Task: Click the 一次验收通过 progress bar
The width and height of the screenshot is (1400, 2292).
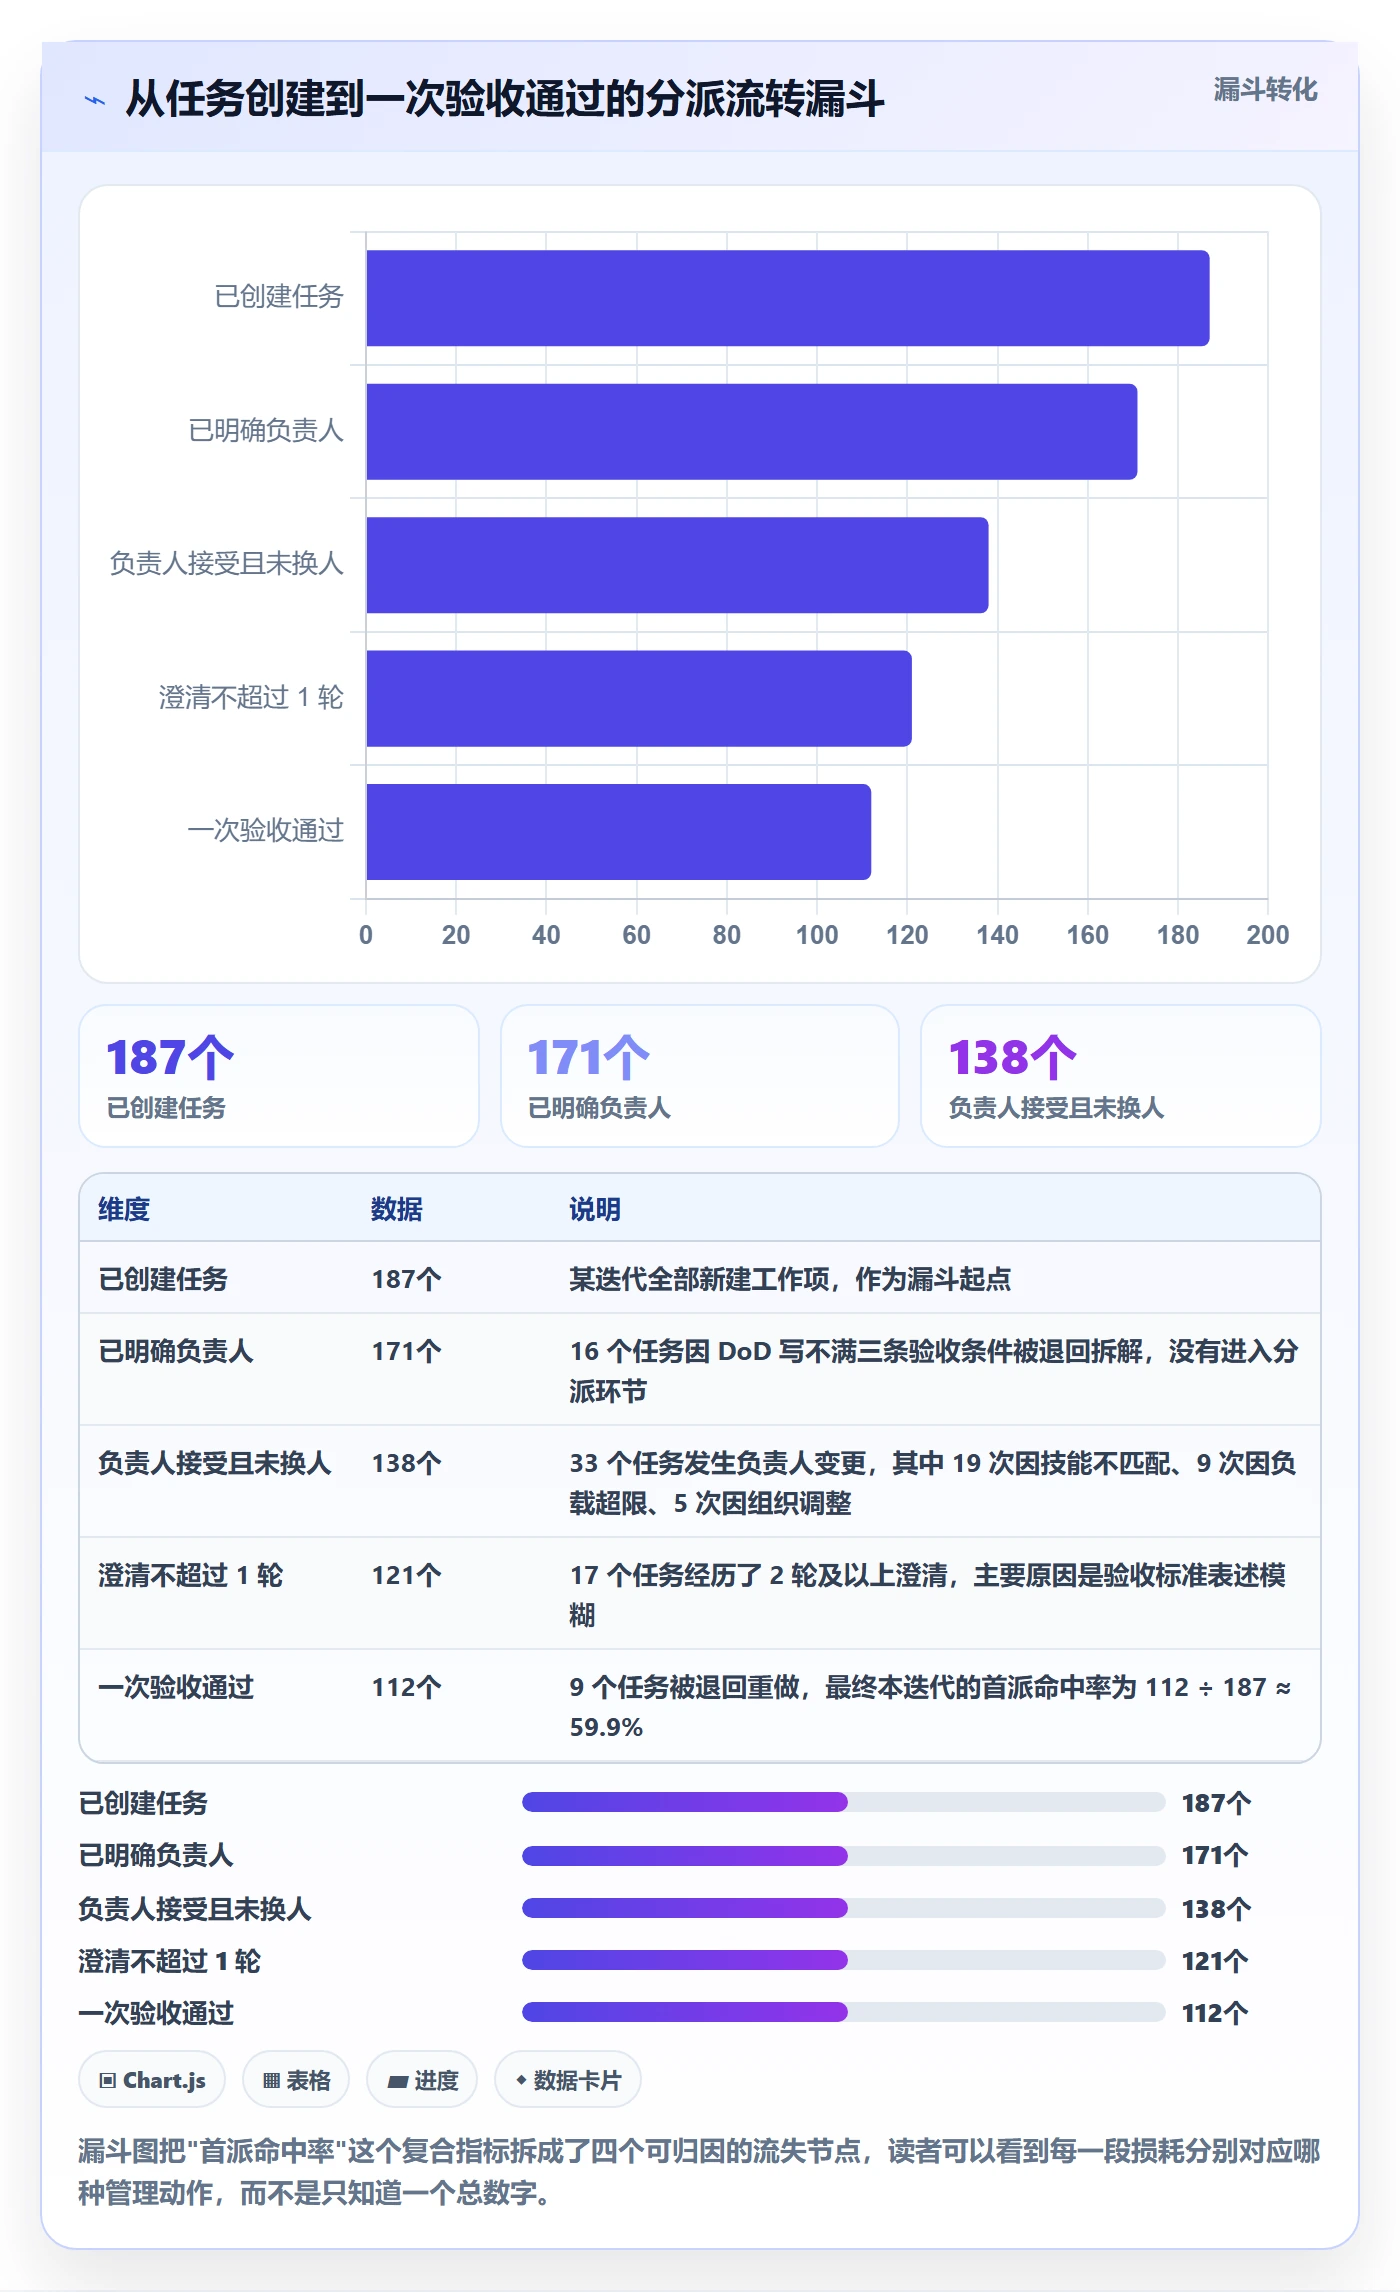Action: coord(843,2012)
